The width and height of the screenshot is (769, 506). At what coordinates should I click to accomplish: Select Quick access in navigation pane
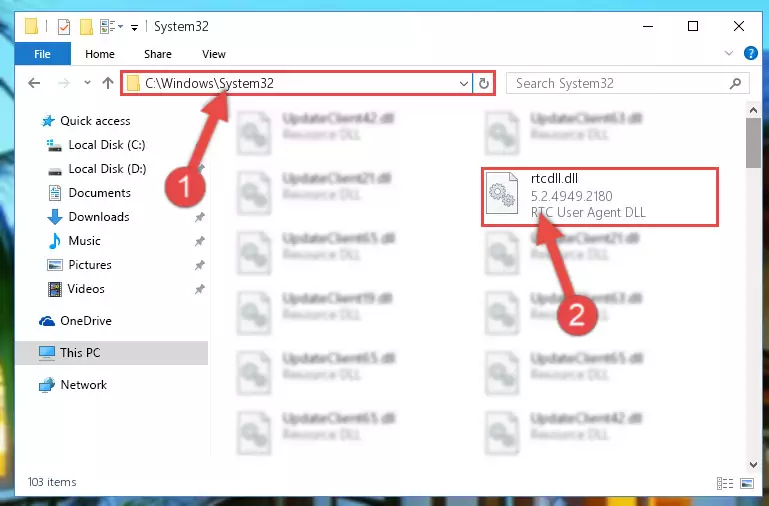coord(95,121)
